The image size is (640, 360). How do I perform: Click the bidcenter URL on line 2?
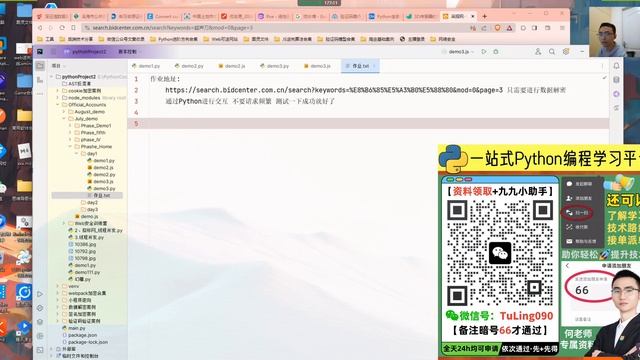[334, 90]
